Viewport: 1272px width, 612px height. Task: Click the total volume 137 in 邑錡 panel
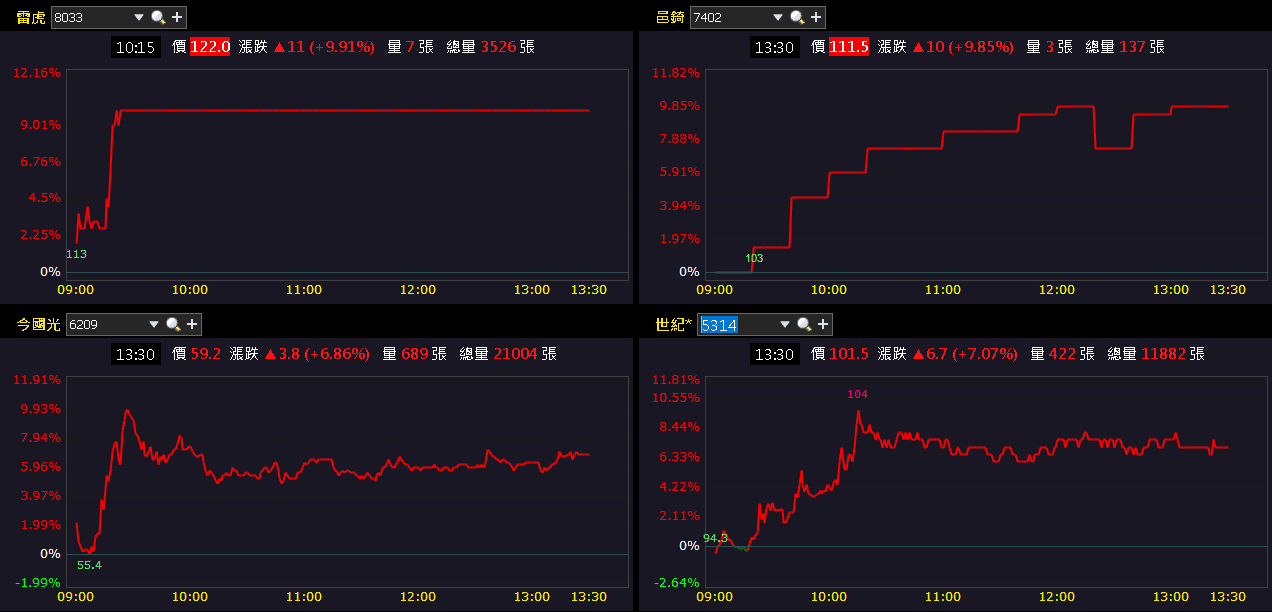tap(1132, 46)
